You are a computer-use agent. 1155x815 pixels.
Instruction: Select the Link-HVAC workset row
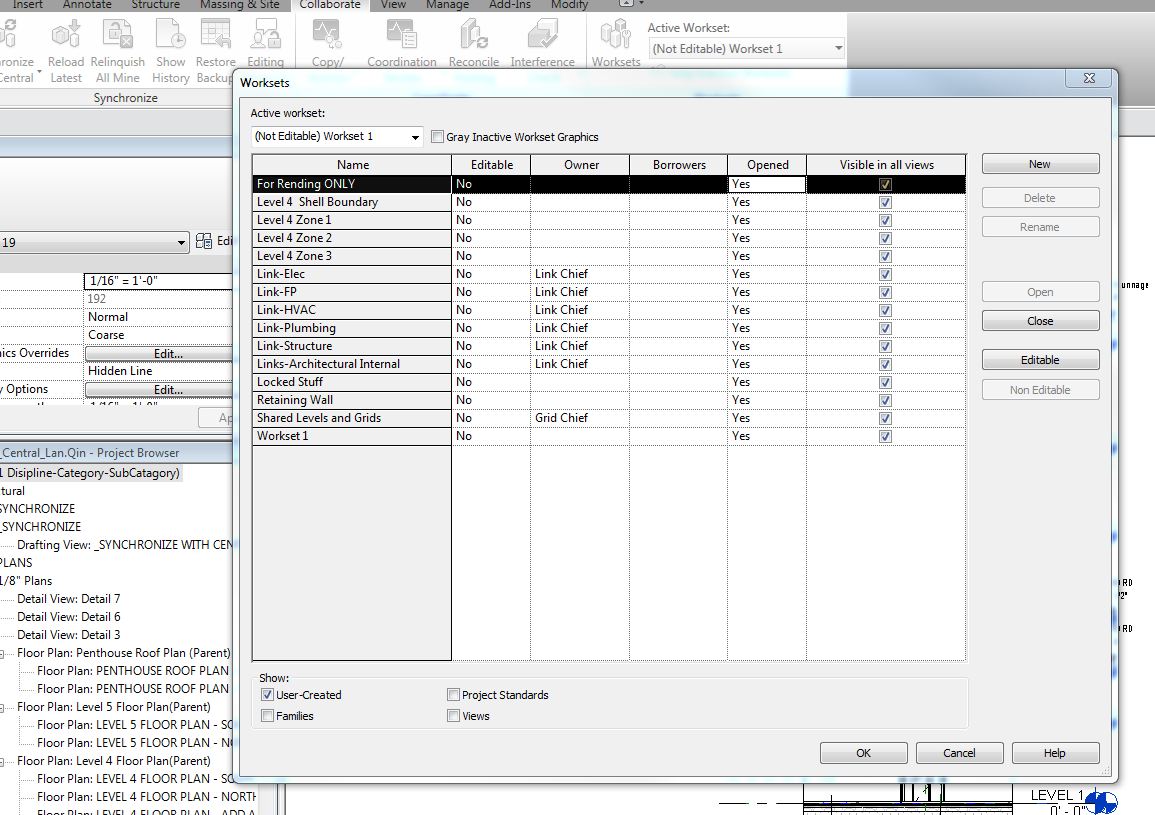coord(351,310)
